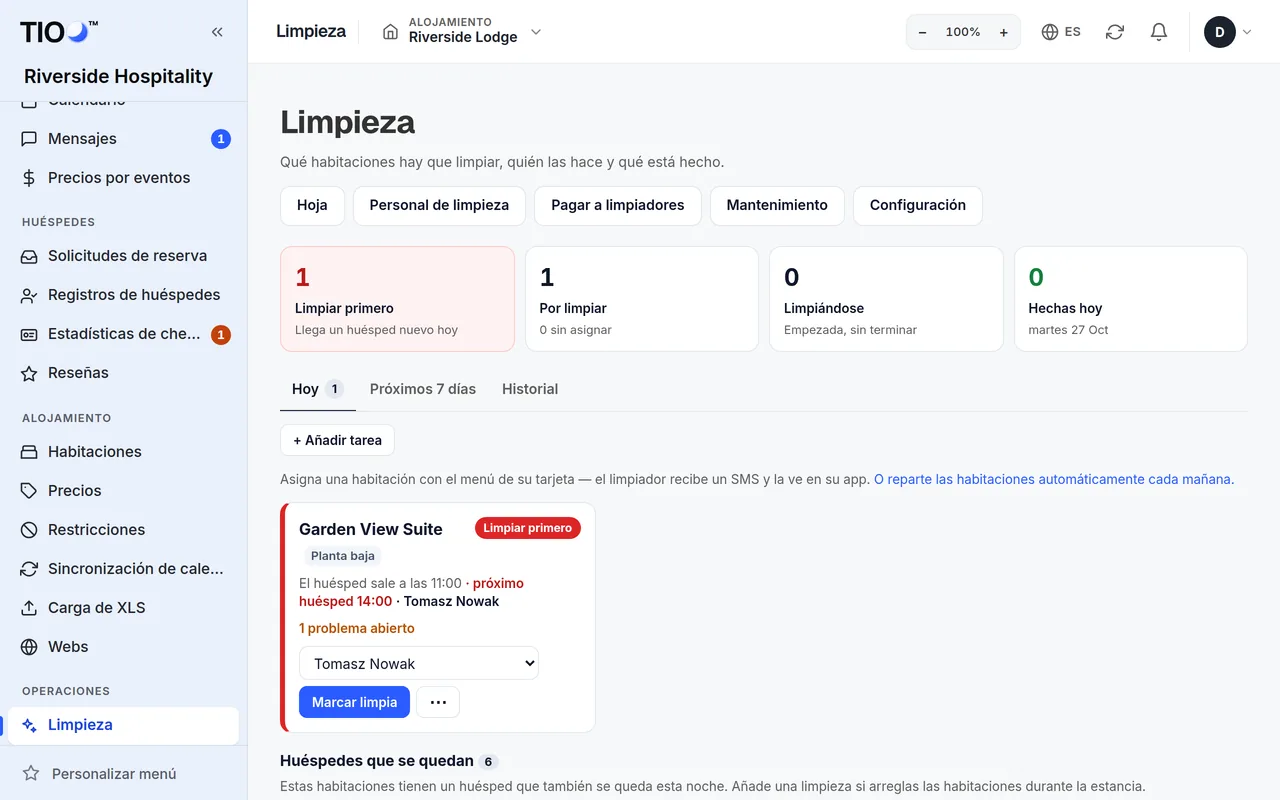The width and height of the screenshot is (1280, 800).
Task: Select Limpieza in the sidebar
Action: [123, 725]
